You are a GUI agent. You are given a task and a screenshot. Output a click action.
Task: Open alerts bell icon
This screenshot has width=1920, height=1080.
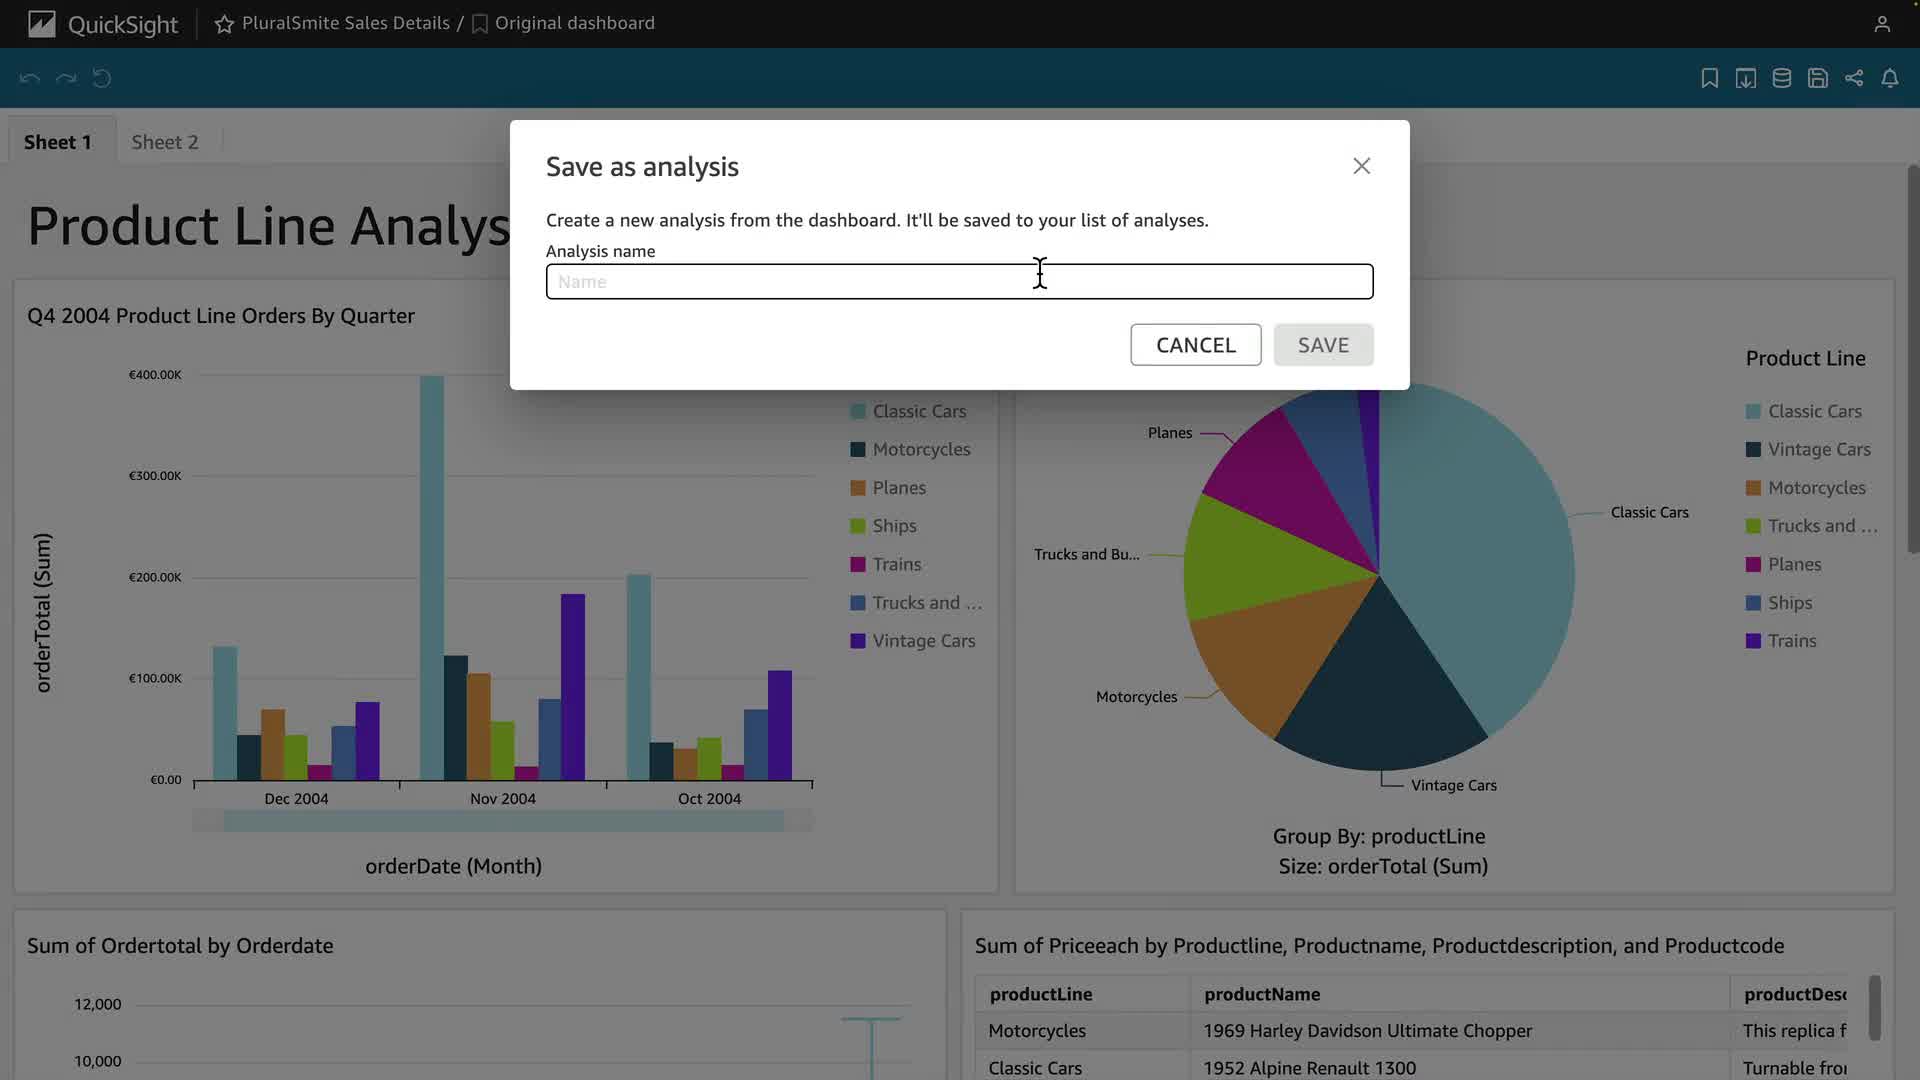[1889, 78]
